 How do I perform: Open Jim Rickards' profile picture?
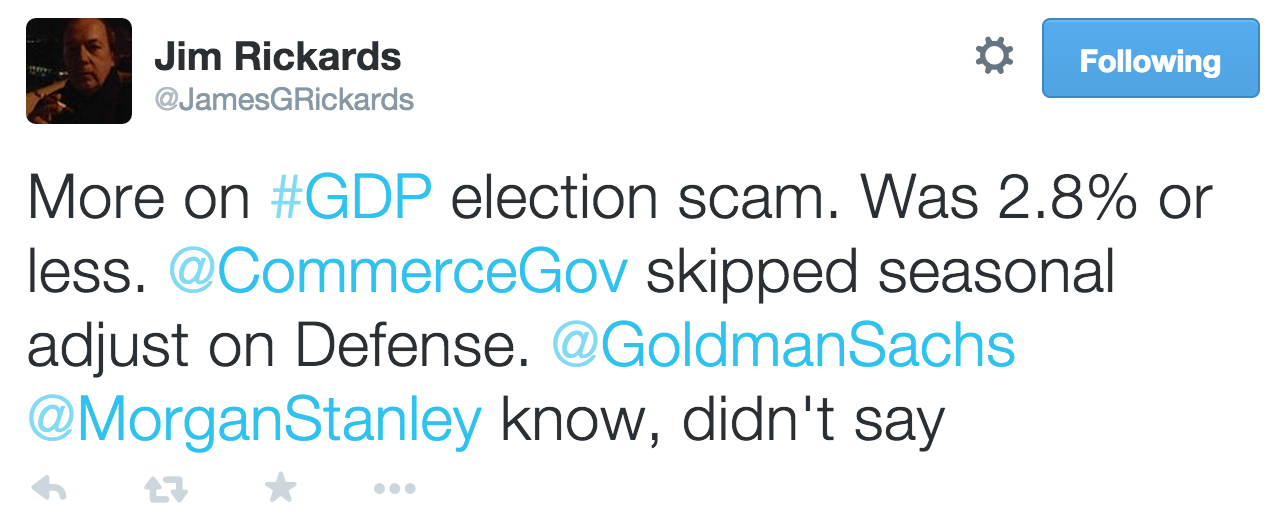point(79,71)
